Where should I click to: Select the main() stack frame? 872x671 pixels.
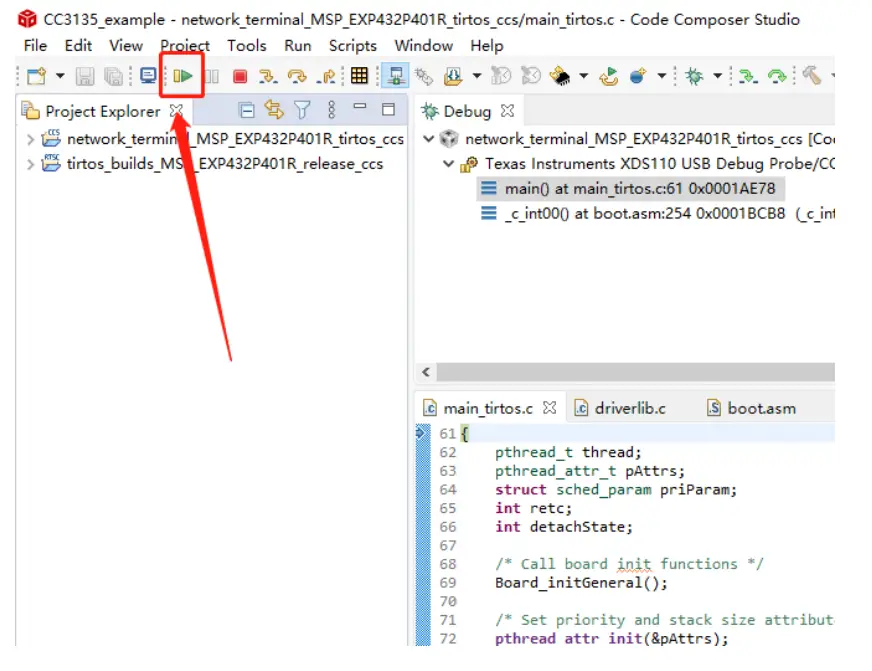coord(639,188)
